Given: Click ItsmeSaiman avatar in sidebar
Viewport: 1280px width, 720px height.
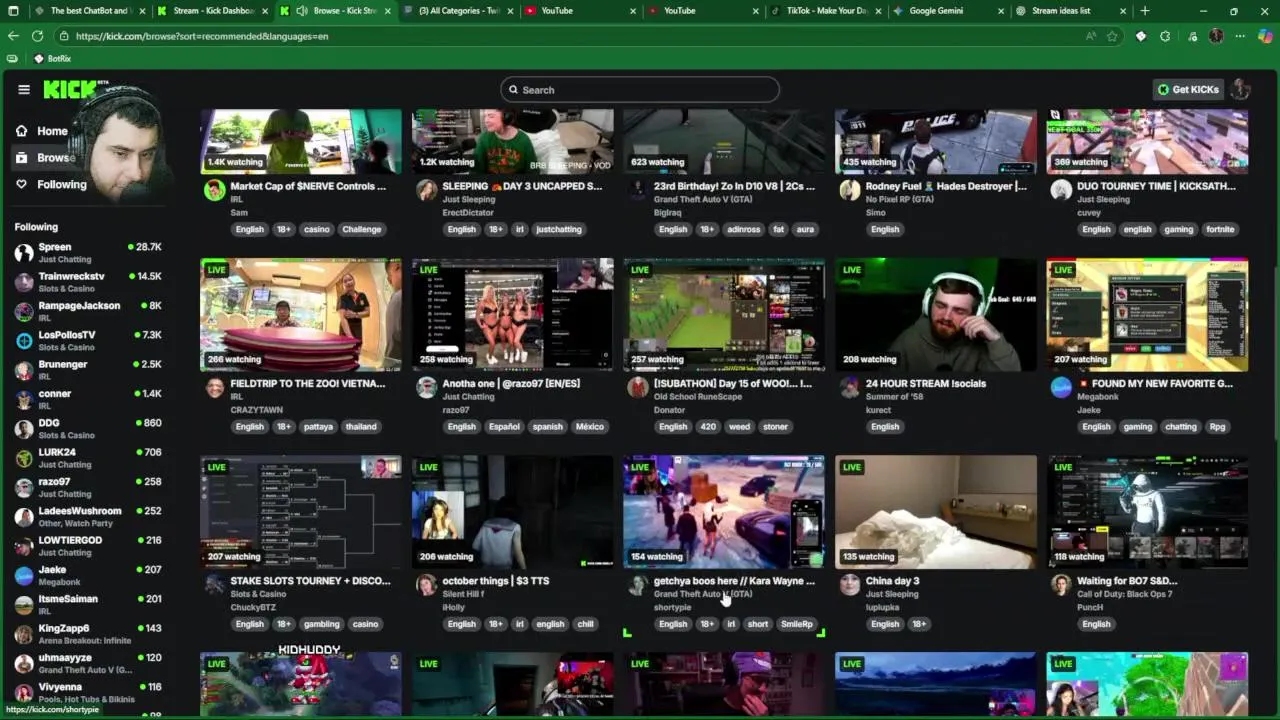Looking at the screenshot, I should coord(24,605).
